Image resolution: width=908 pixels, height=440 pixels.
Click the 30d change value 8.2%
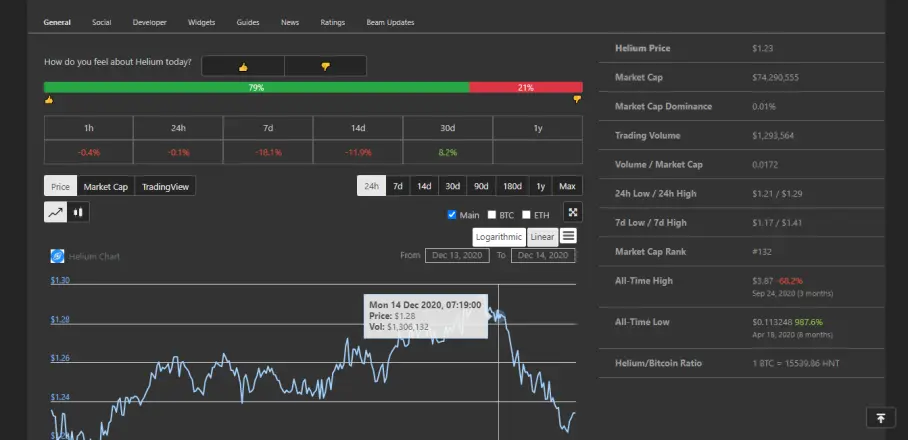(448, 152)
